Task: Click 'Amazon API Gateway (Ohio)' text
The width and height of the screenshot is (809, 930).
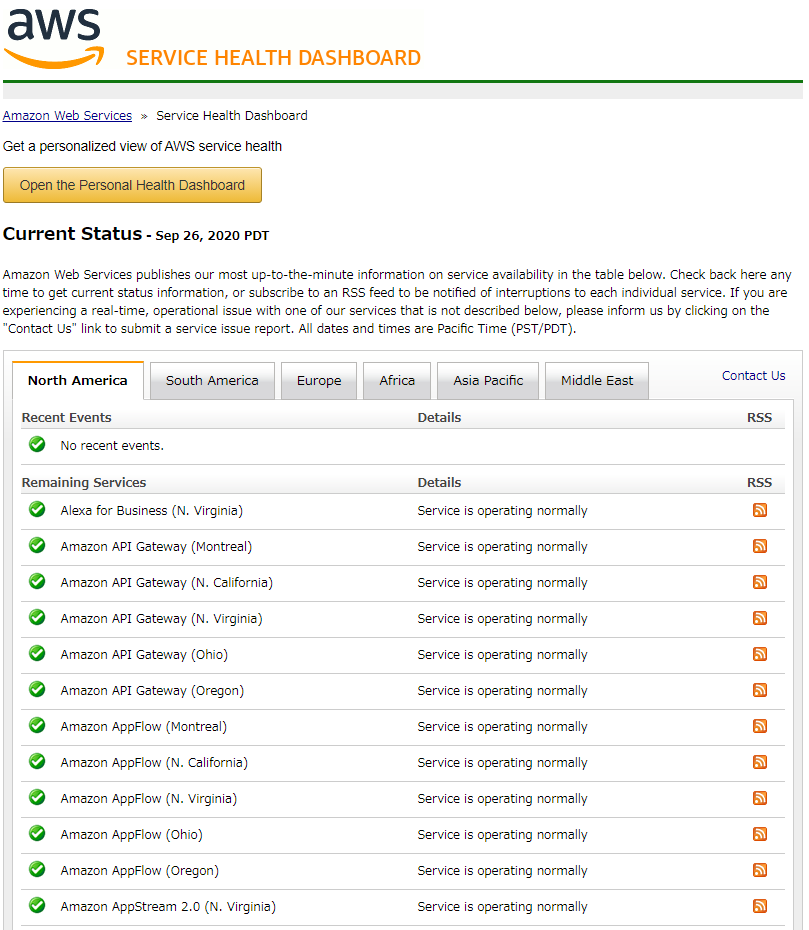Action: [144, 655]
